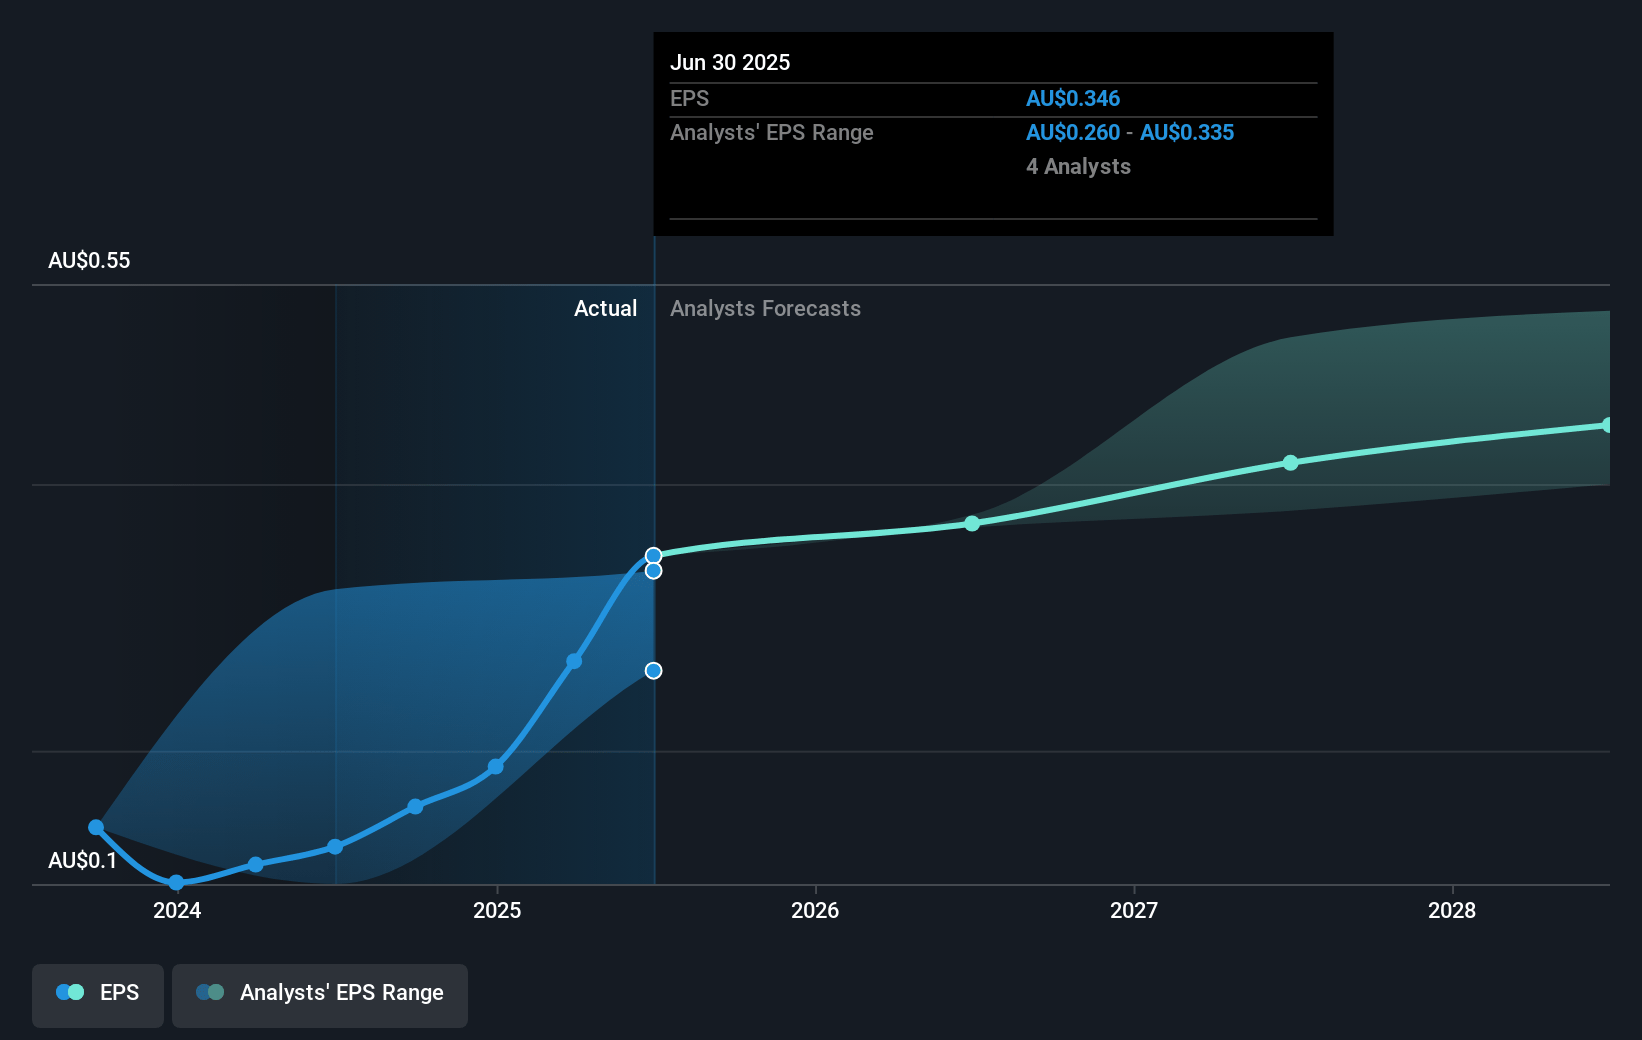
Task: Click the mid-2027 forecast EPS data point
Action: [x=1290, y=462]
